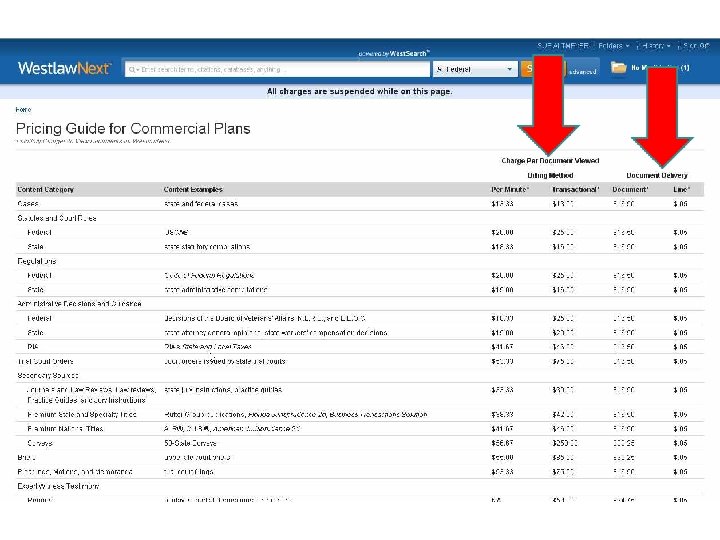Click the 'Charge Per Document Viewed' header

pyautogui.click(x=550, y=161)
